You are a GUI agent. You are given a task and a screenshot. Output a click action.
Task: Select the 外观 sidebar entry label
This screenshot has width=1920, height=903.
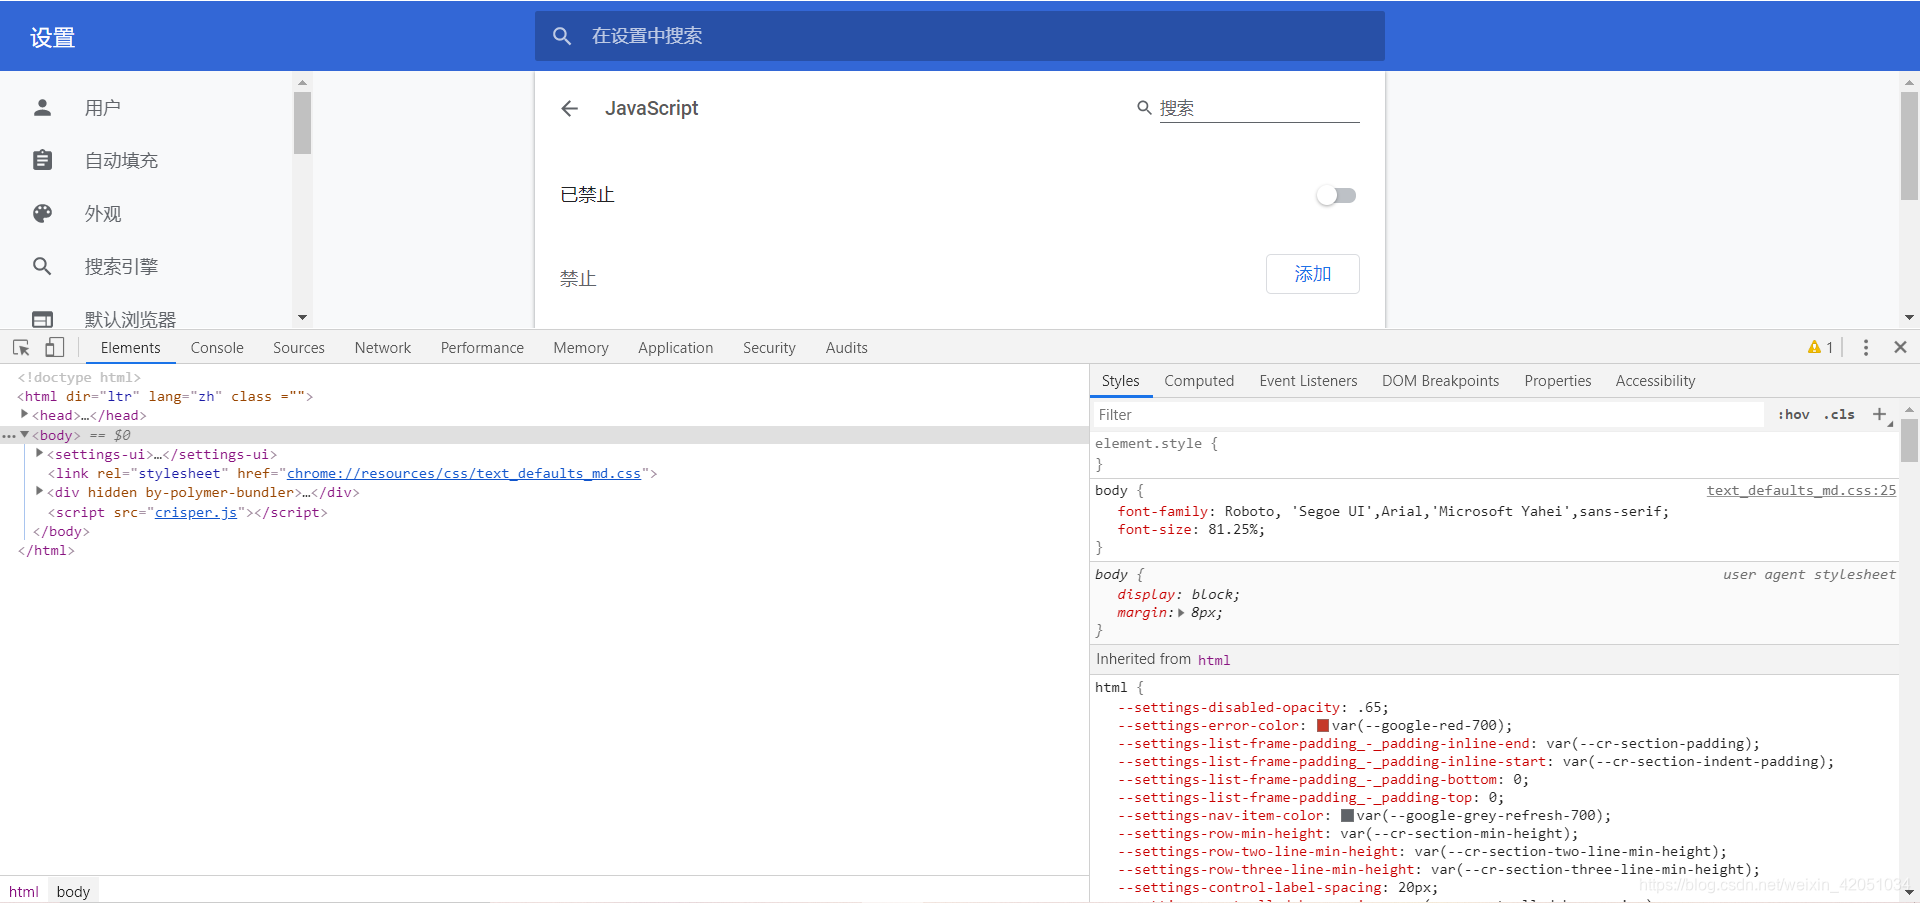pos(103,213)
